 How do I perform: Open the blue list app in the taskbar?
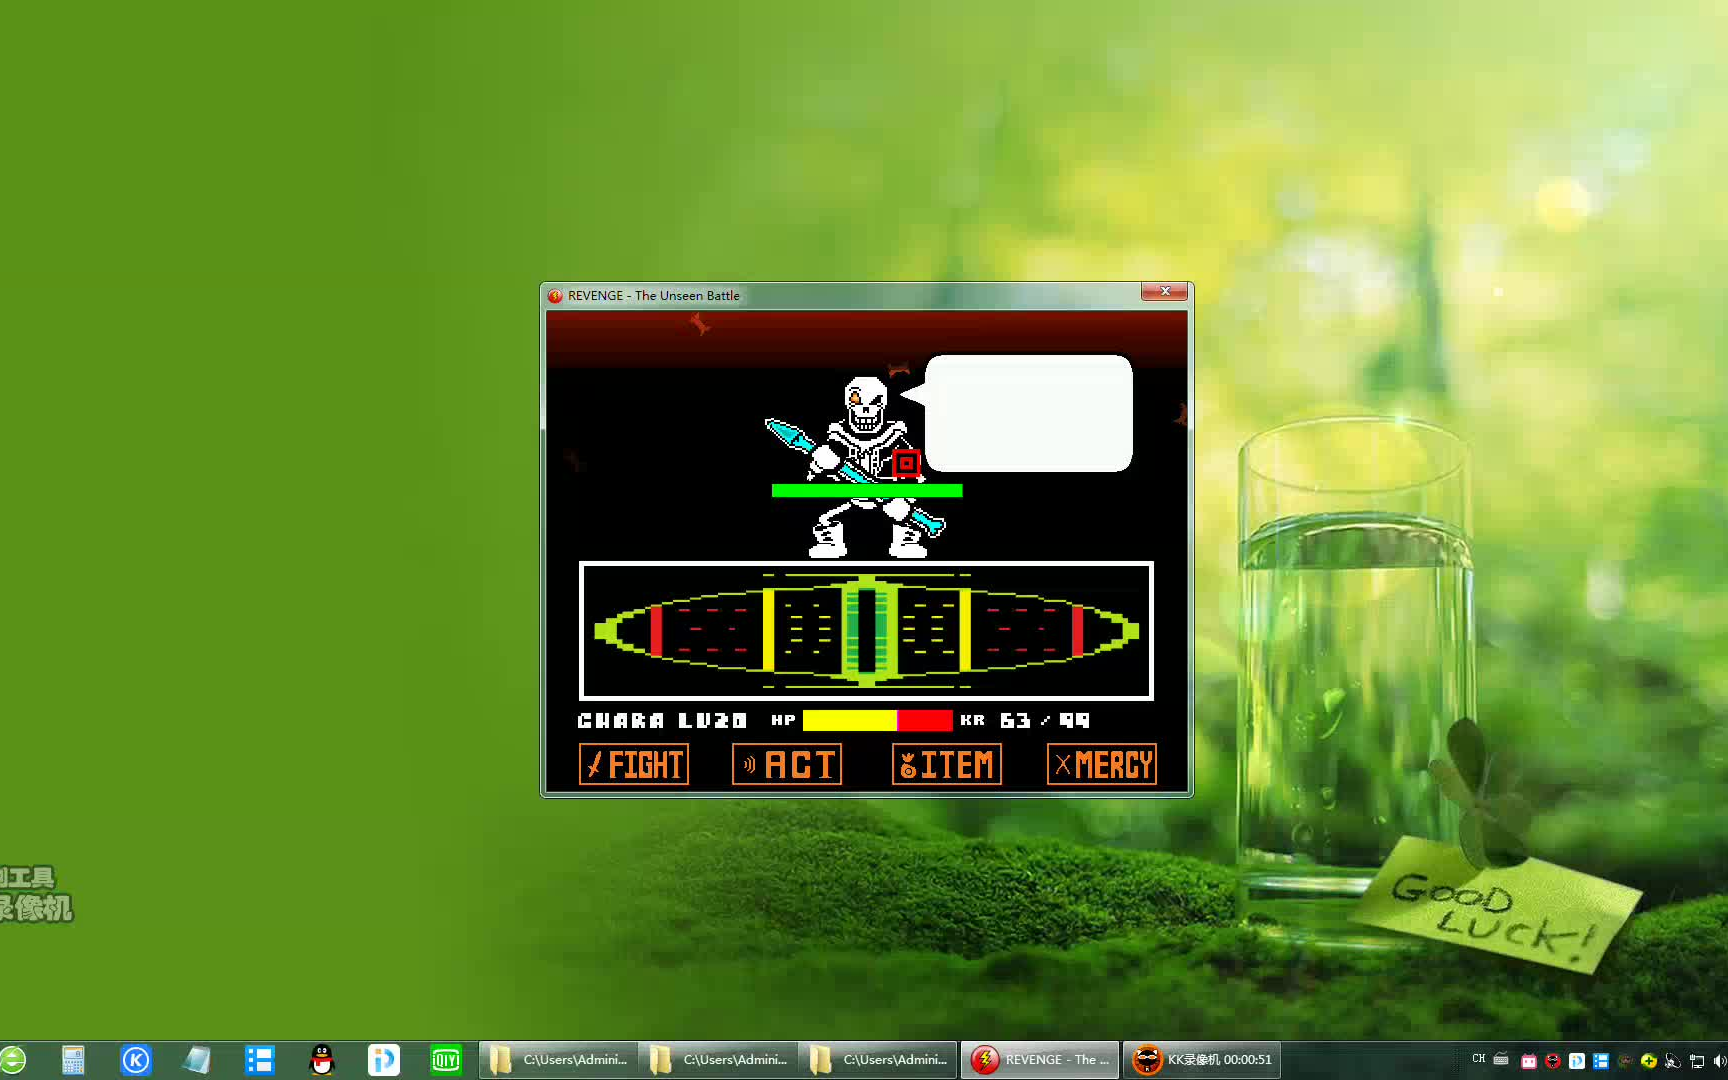260,1060
